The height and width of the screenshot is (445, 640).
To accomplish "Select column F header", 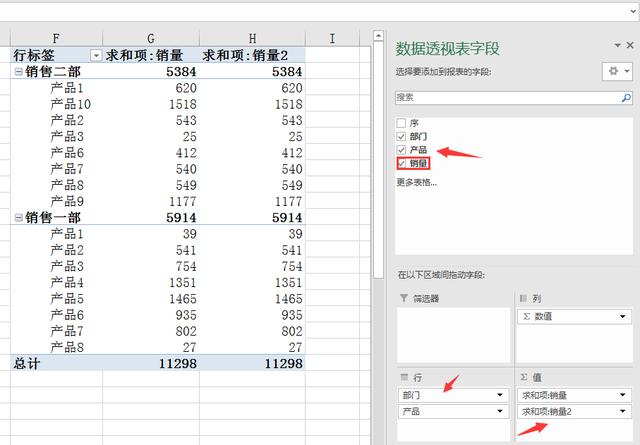I will [56, 38].
